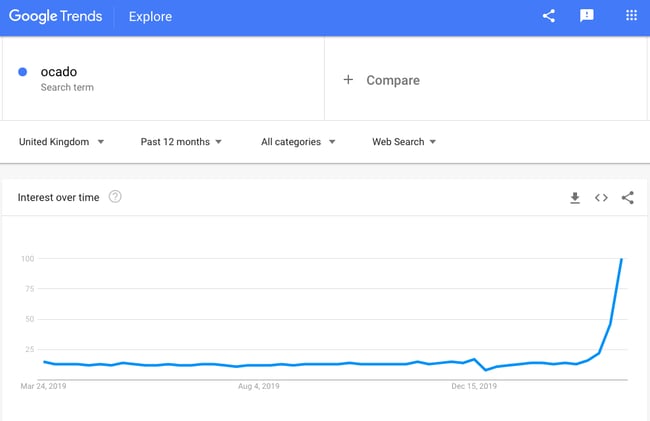This screenshot has height=421, width=650.
Task: Open the embed code icon
Action: tap(601, 198)
